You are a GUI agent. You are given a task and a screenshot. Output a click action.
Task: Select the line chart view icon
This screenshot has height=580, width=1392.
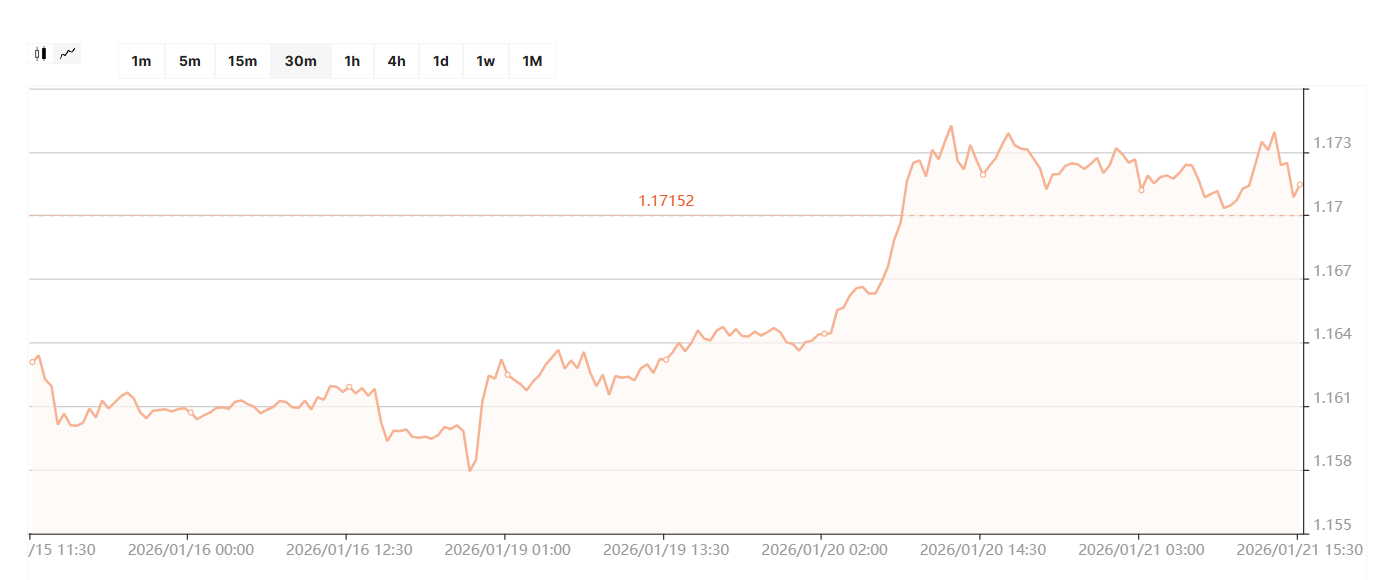[68, 54]
